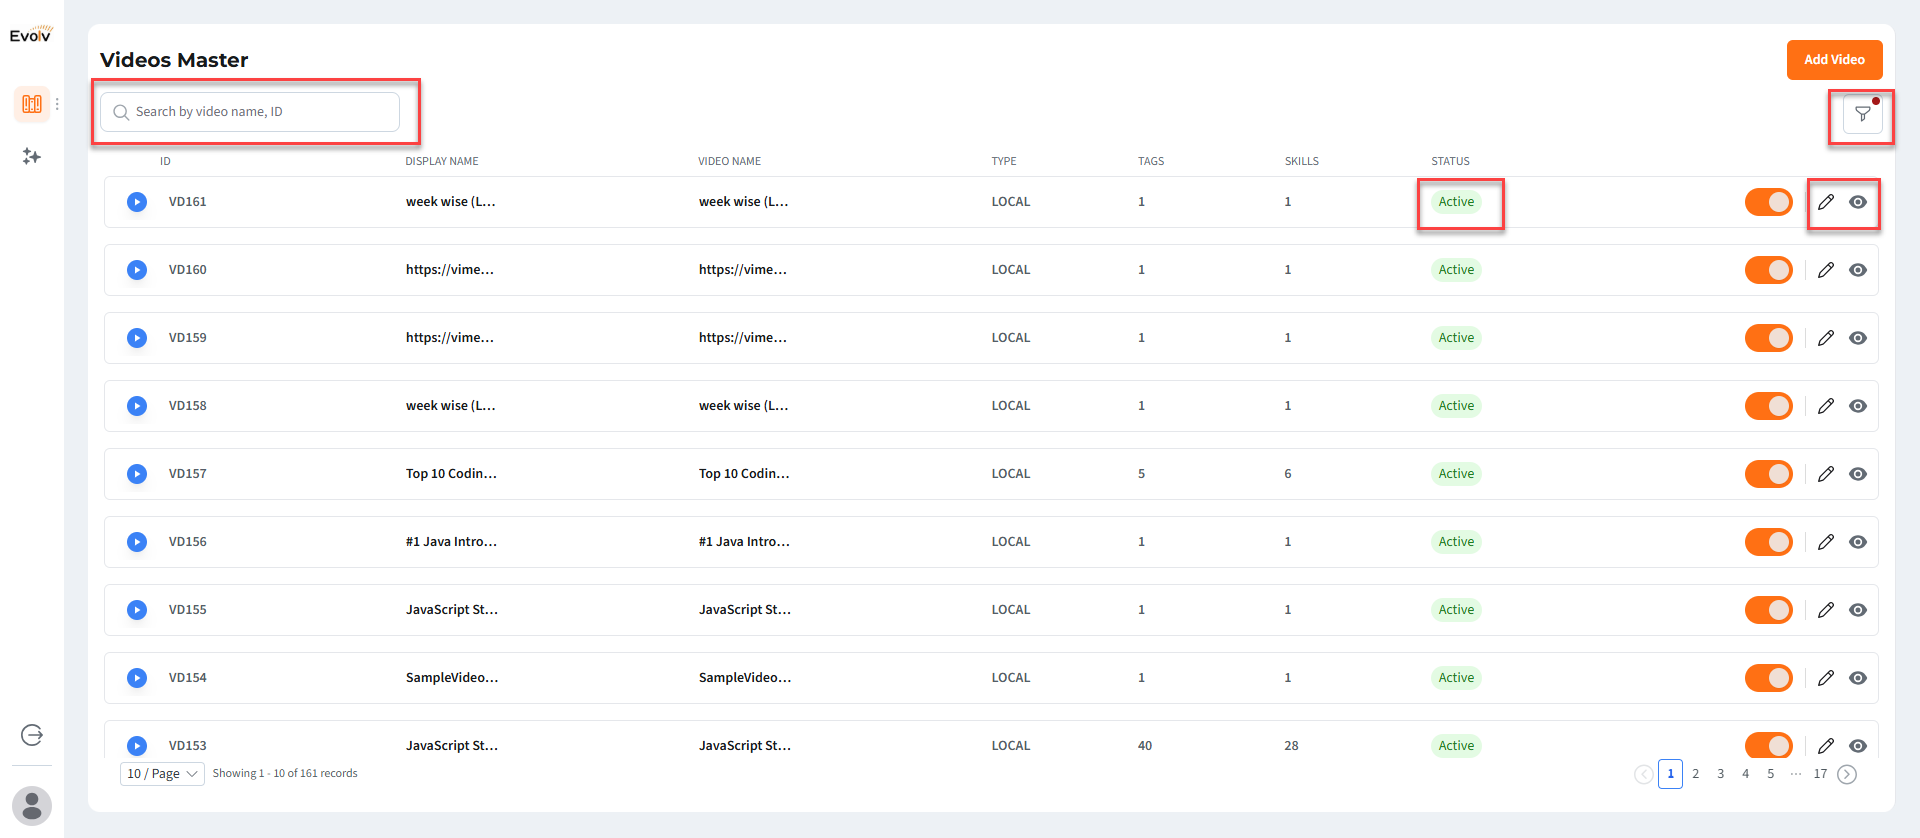Toggle off the VD158 video status
The height and width of the screenshot is (838, 1920).
[1768, 406]
